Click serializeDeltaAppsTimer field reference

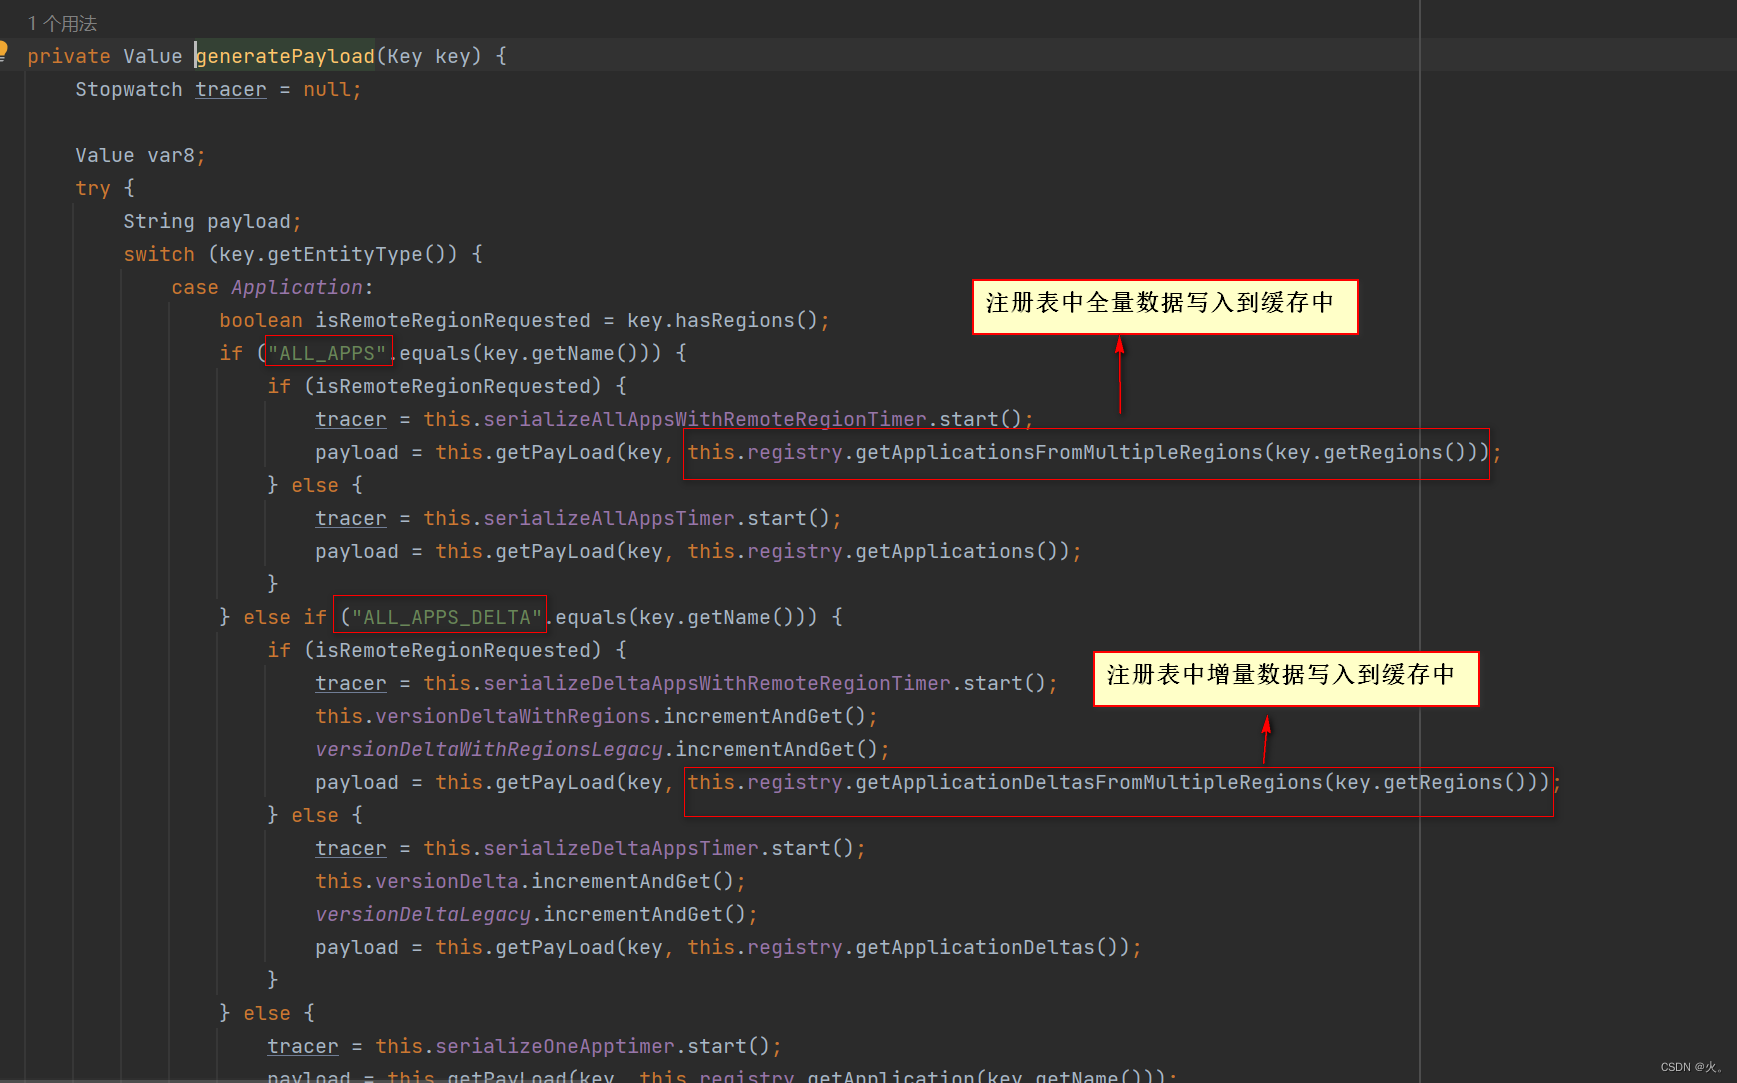pos(621,848)
